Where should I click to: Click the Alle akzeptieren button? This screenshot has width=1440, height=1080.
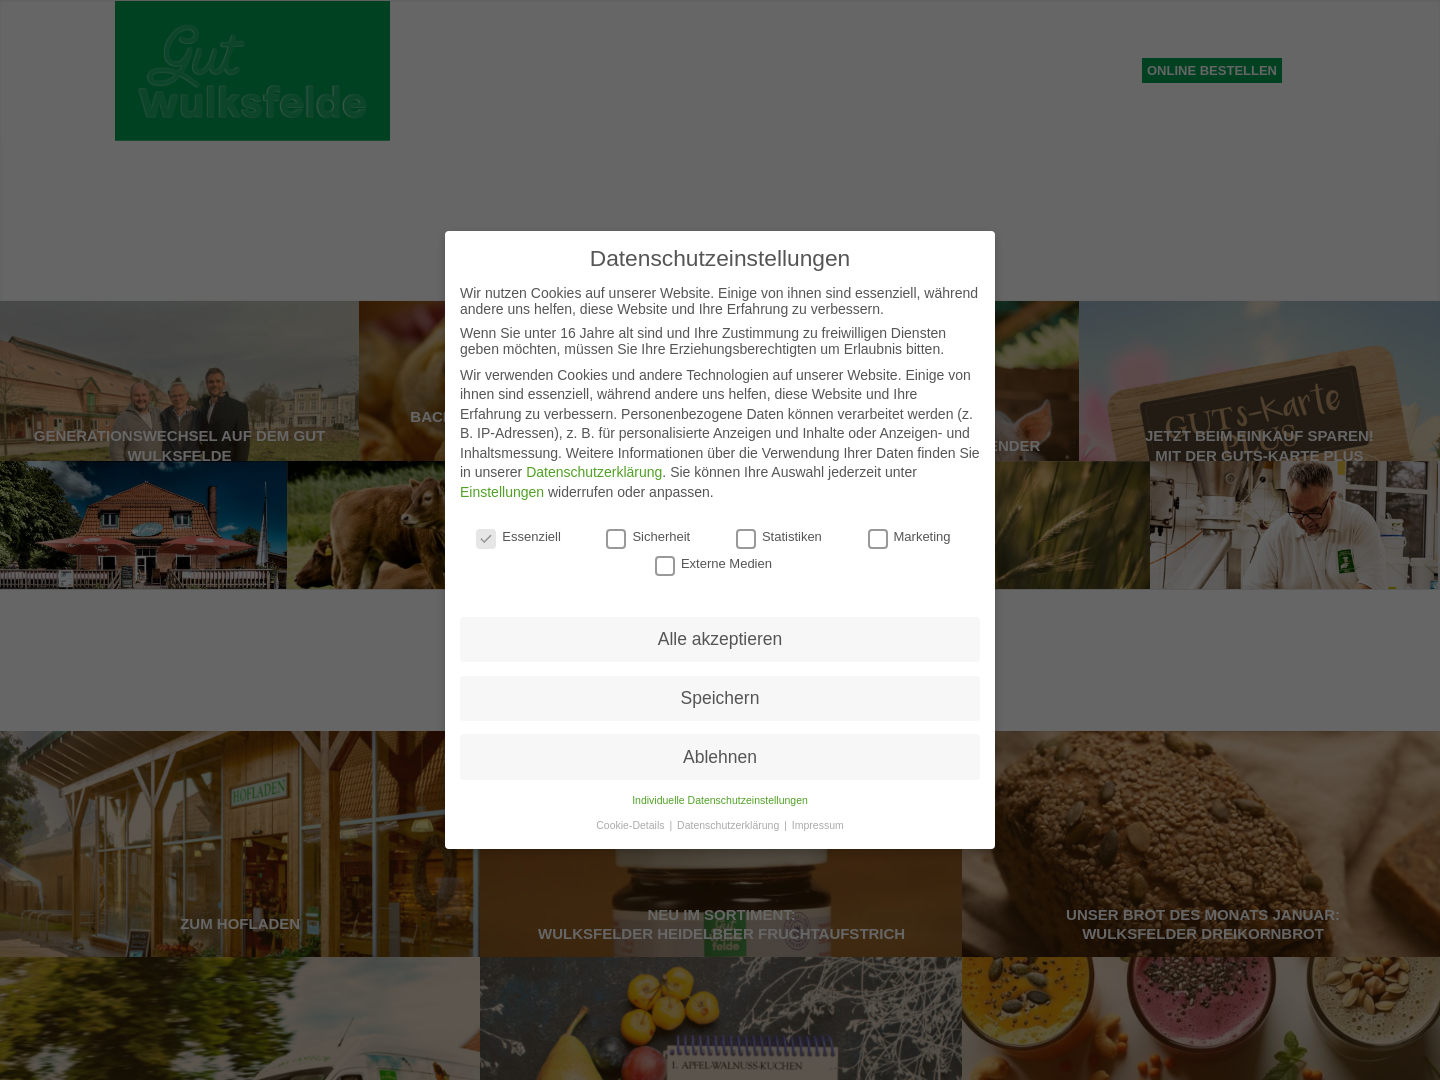[x=720, y=639]
